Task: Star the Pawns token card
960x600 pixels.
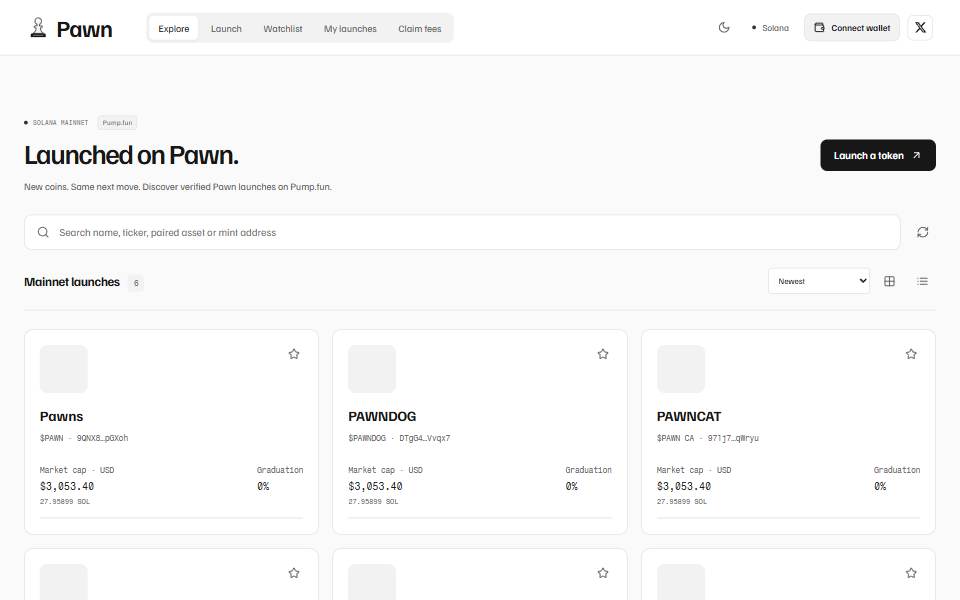Action: pos(294,354)
